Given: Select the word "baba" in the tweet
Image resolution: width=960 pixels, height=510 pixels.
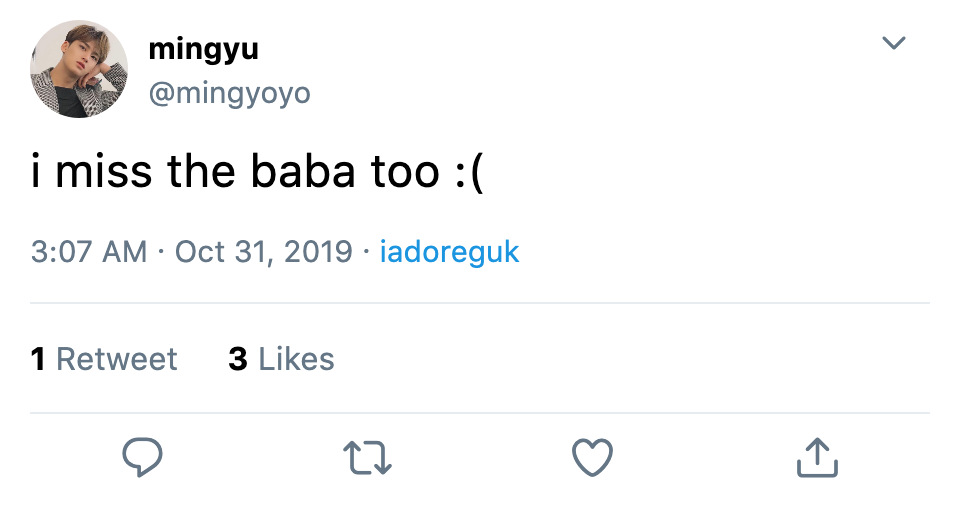Looking at the screenshot, I should pyautogui.click(x=303, y=171).
